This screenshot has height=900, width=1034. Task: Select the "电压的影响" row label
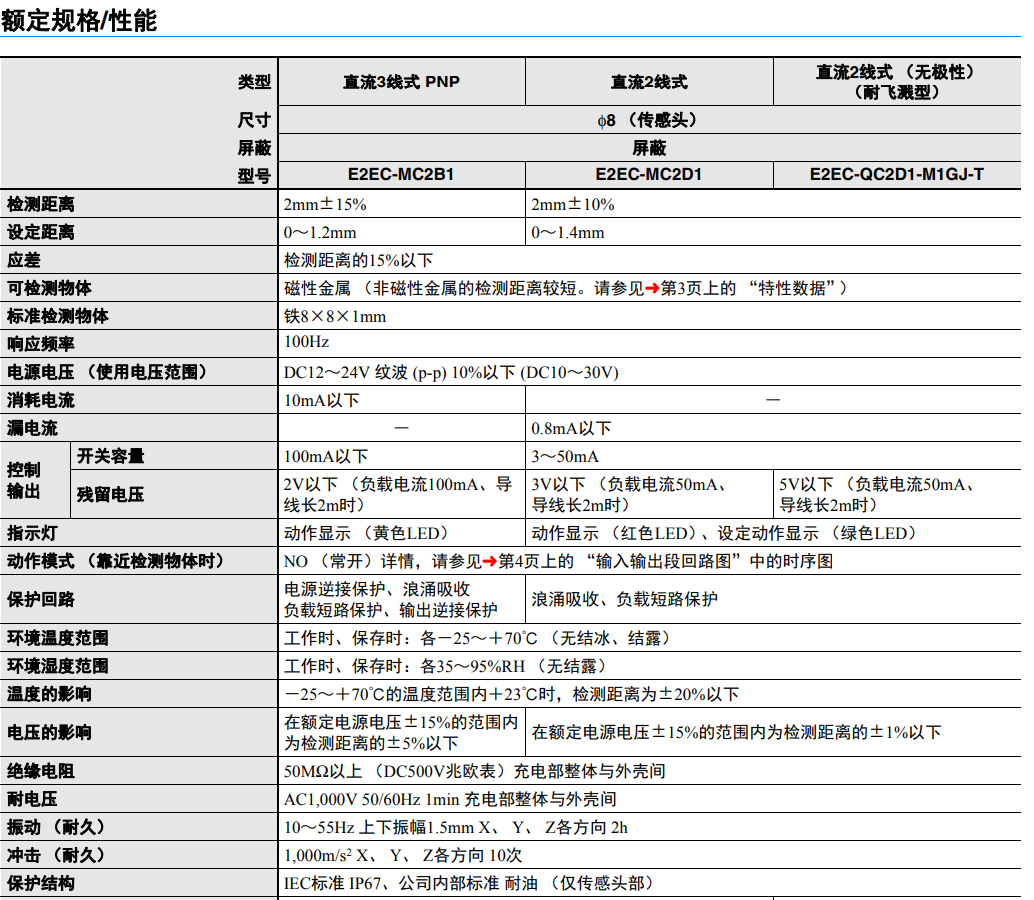(49, 733)
